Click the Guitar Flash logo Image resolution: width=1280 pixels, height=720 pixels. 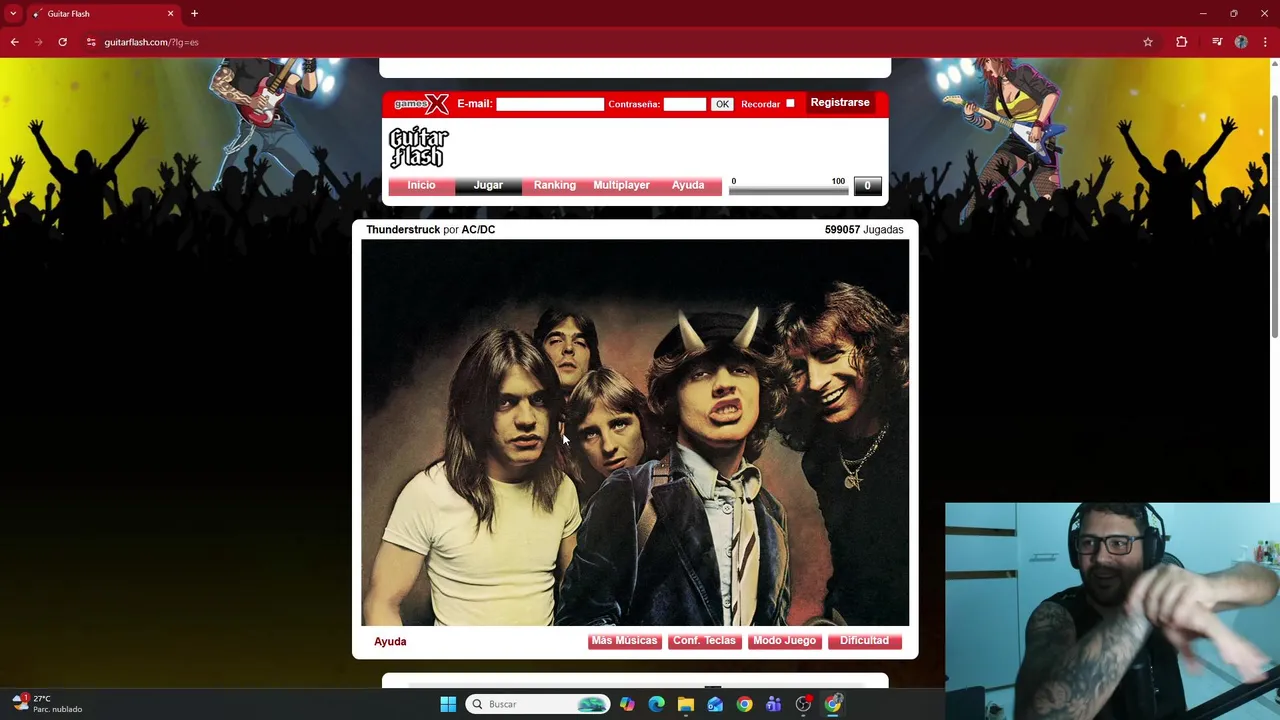point(418,148)
